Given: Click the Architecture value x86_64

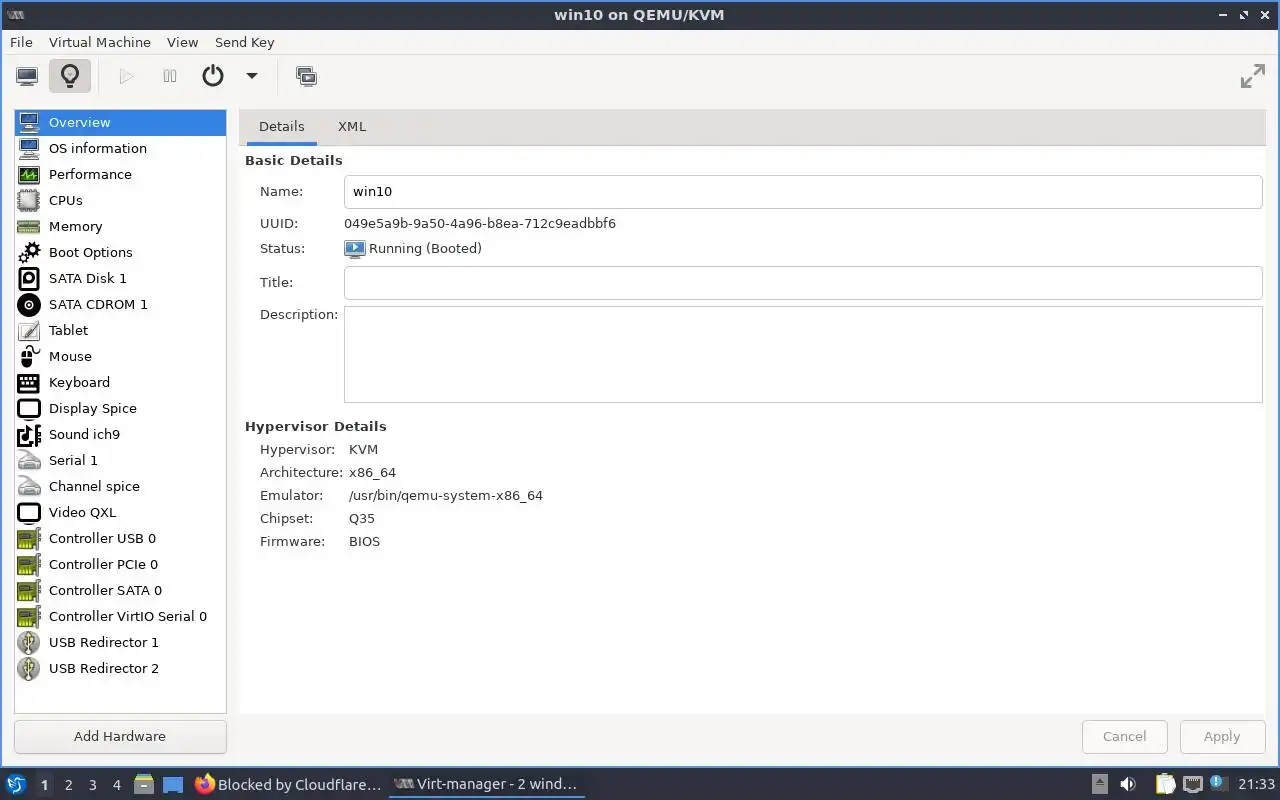Looking at the screenshot, I should pos(372,472).
